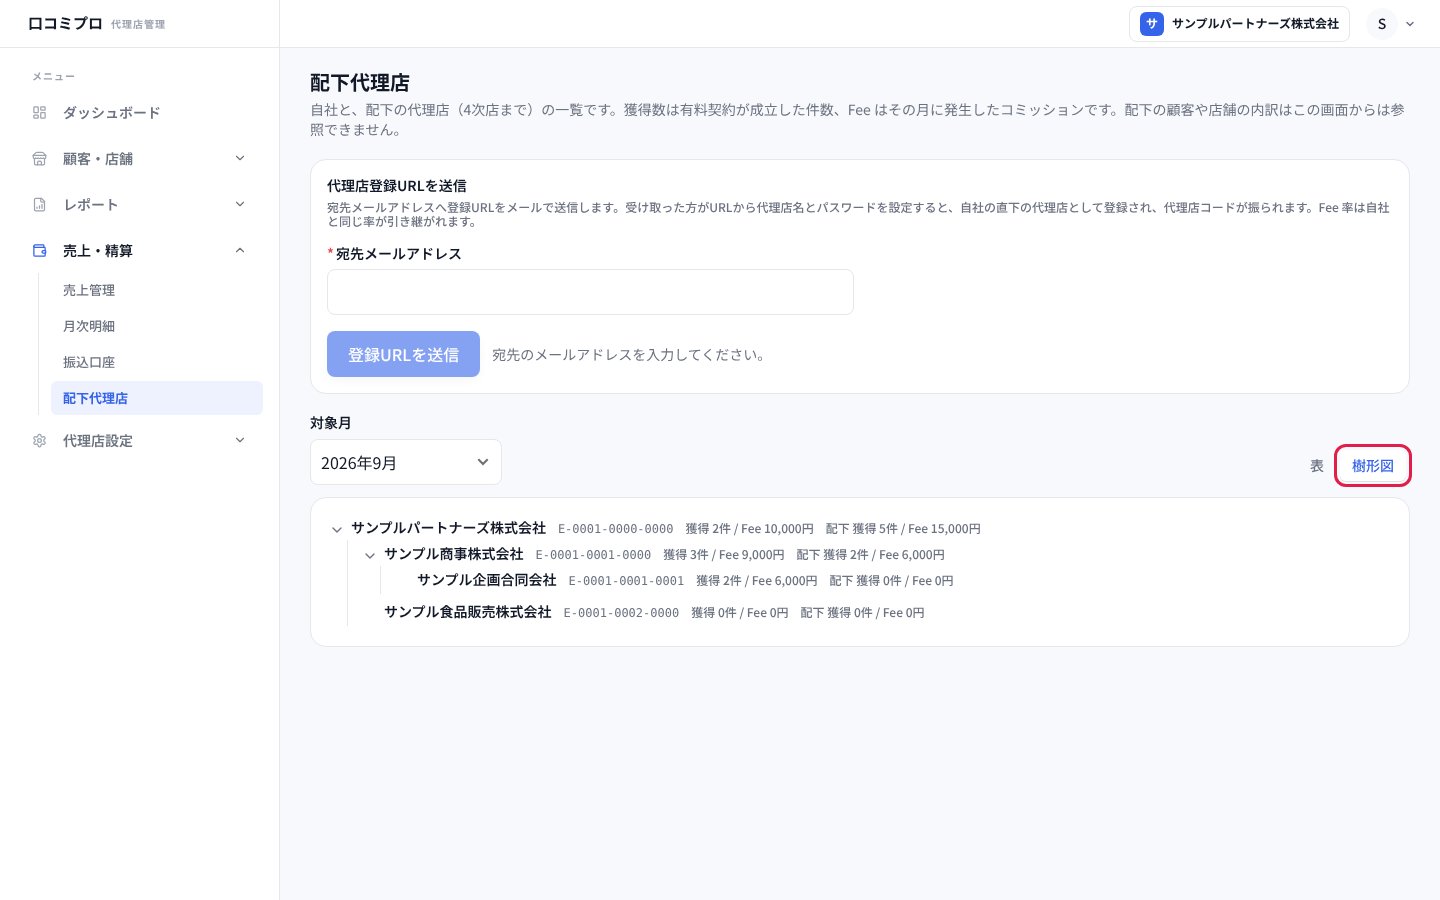Click the store icon beside 顧客・店舗
The image size is (1440, 900).
(x=40, y=159)
